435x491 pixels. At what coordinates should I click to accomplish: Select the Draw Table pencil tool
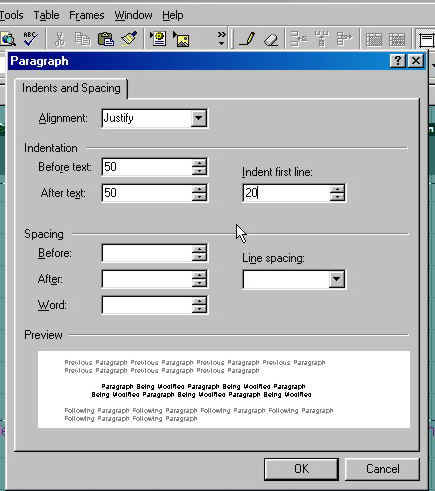click(247, 39)
